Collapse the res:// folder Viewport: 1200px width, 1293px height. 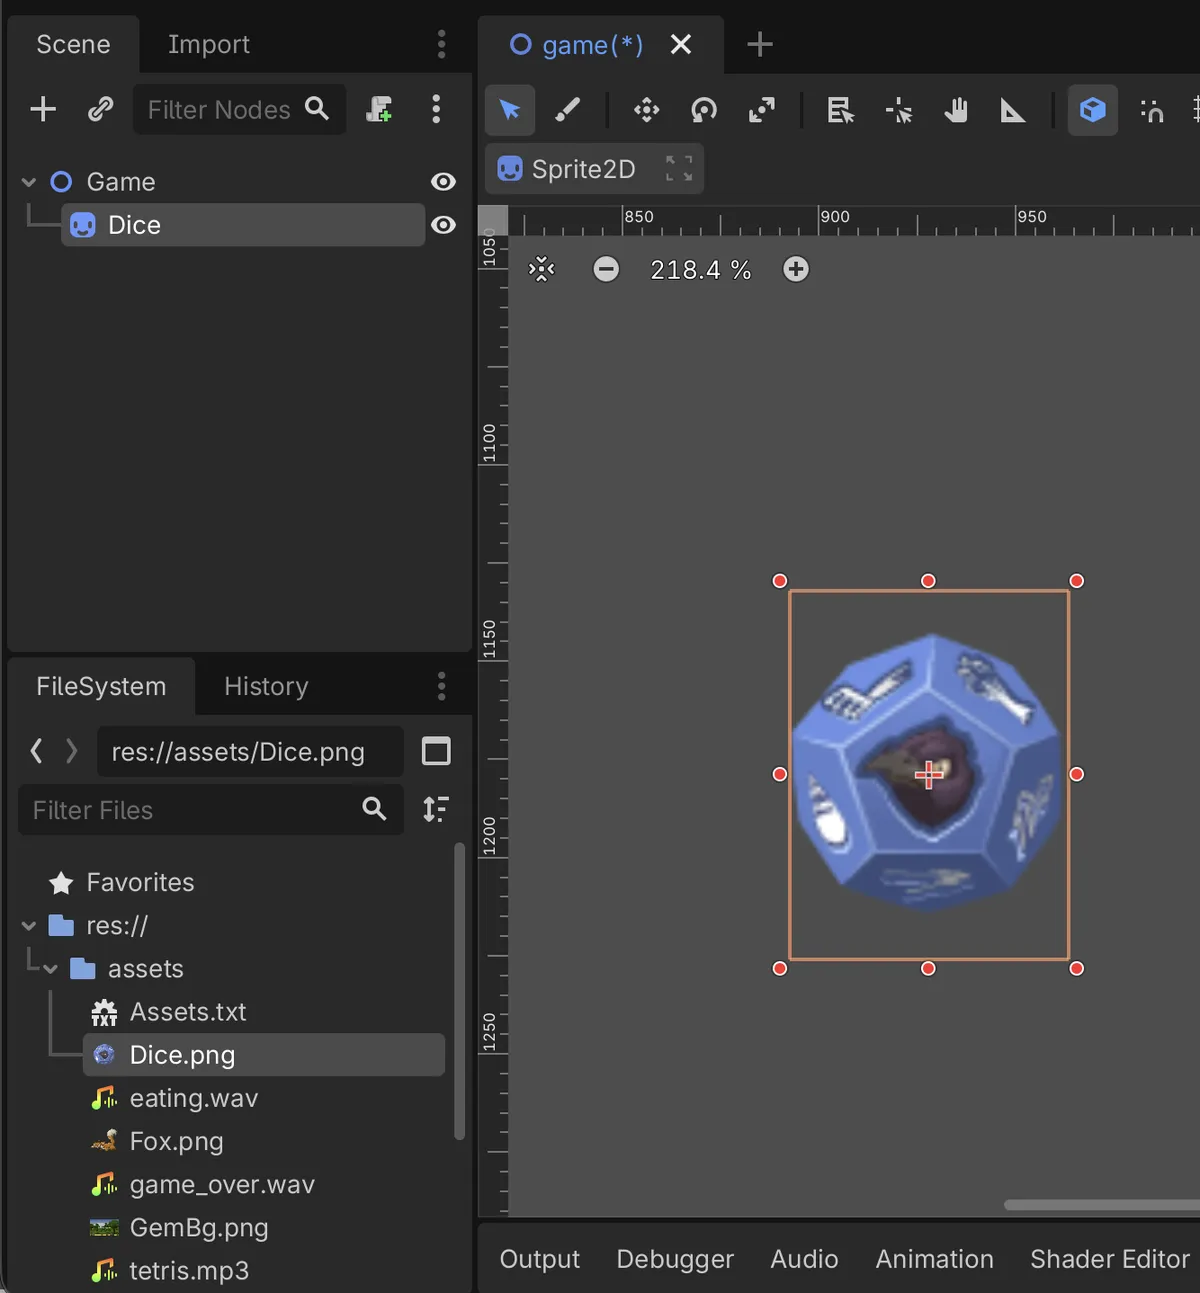click(29, 926)
